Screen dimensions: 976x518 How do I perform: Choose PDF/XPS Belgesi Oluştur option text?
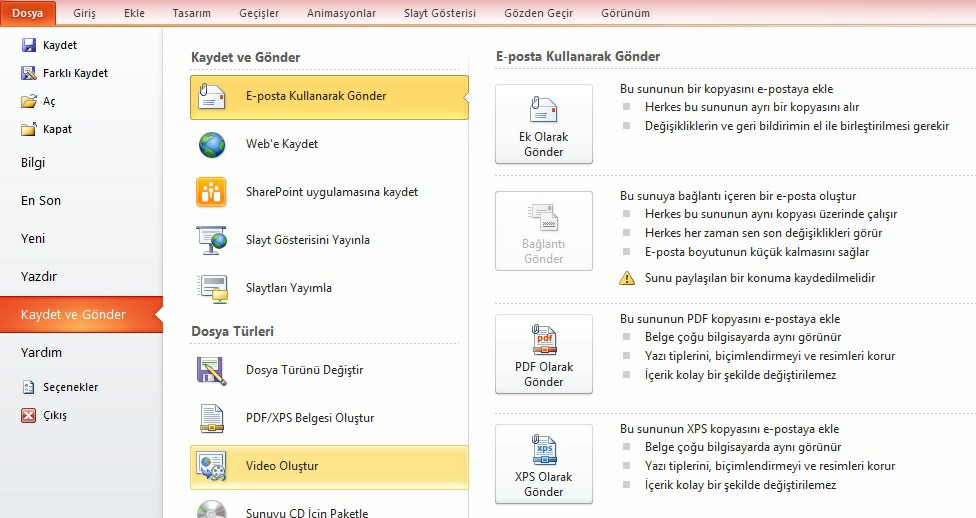click(x=310, y=418)
